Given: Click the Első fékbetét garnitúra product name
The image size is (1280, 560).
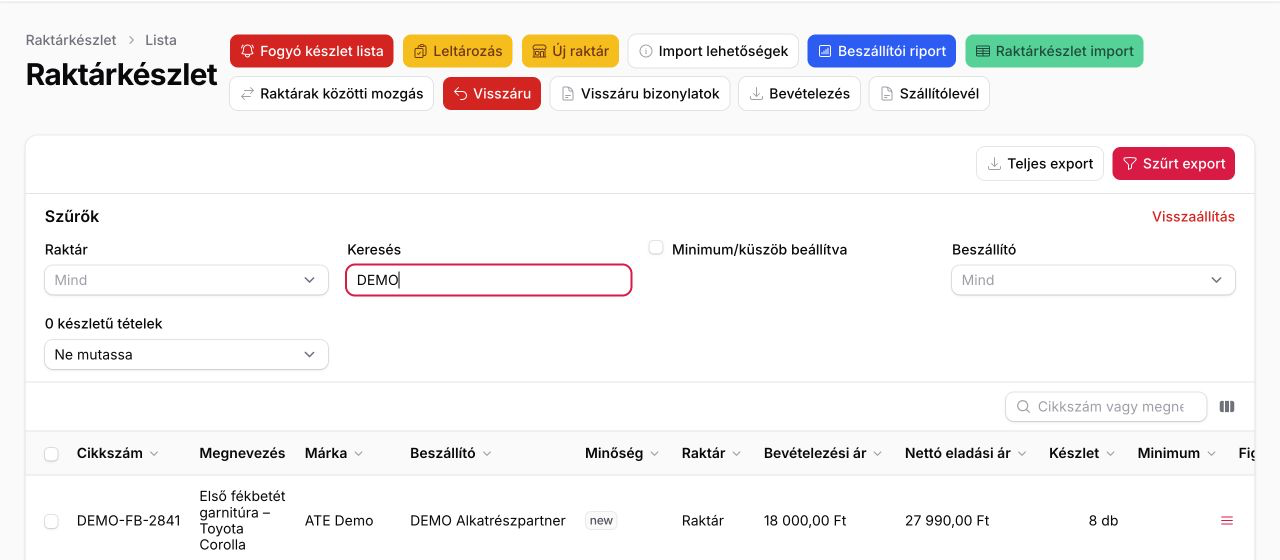Looking at the screenshot, I should click(242, 521).
